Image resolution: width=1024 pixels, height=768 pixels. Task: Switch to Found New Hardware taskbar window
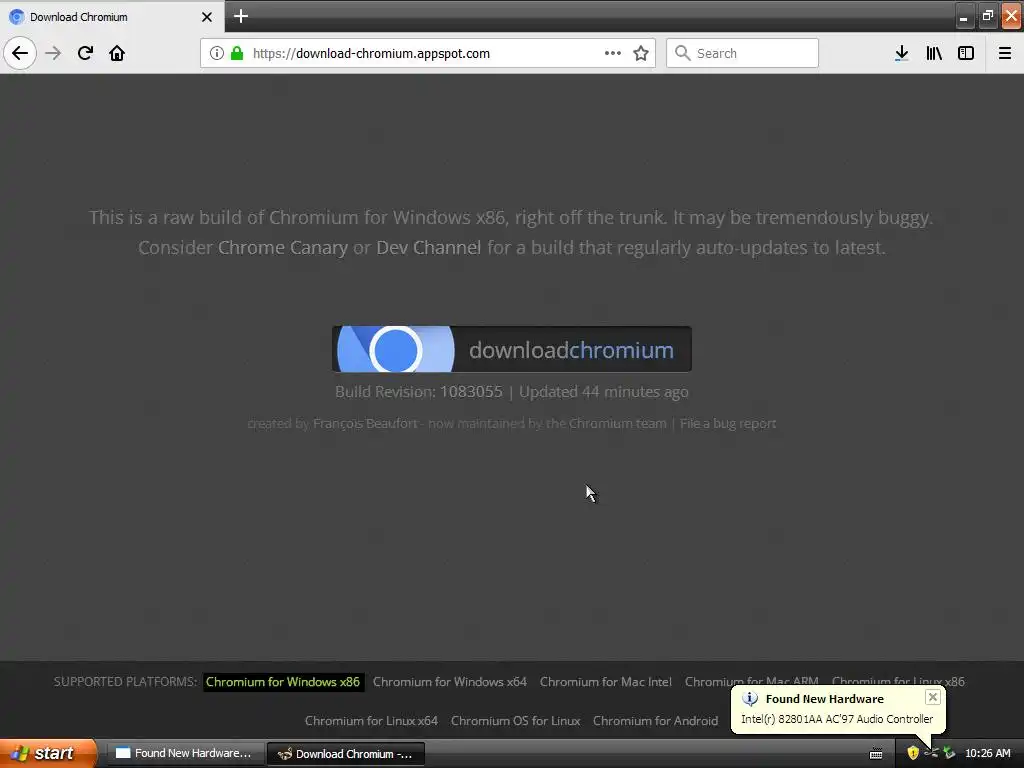point(185,754)
